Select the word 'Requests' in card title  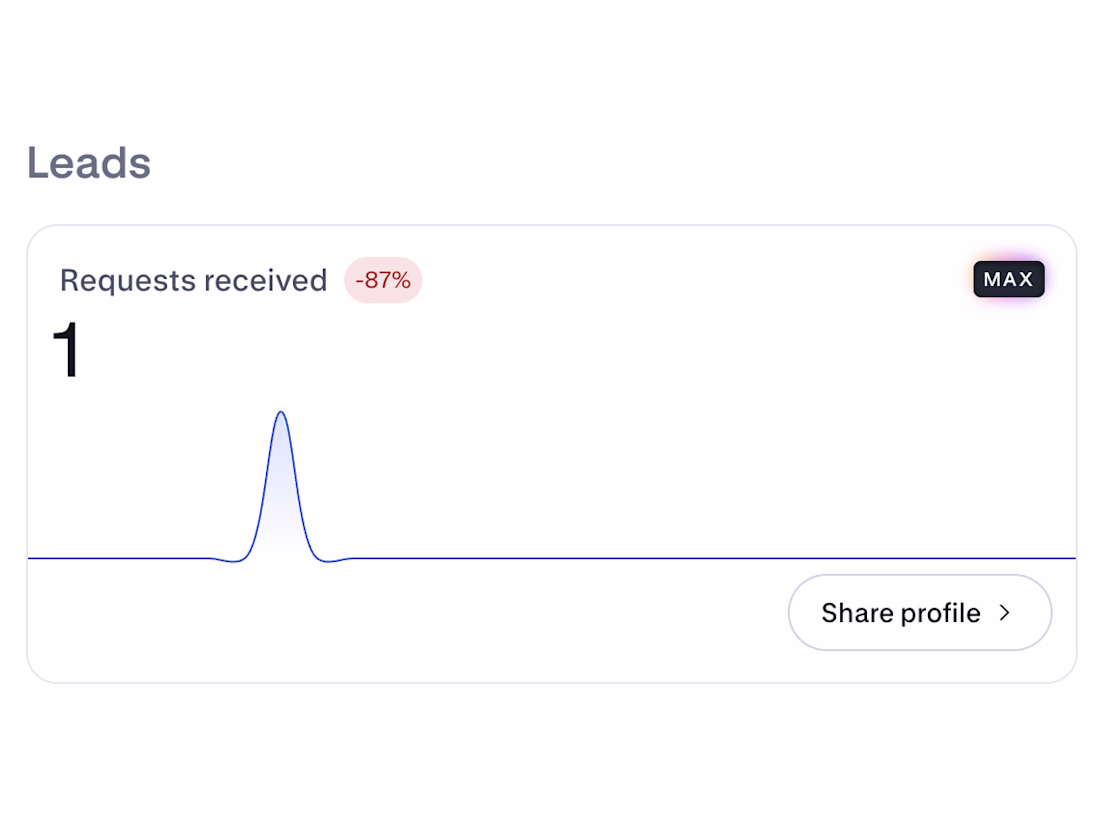coord(128,281)
